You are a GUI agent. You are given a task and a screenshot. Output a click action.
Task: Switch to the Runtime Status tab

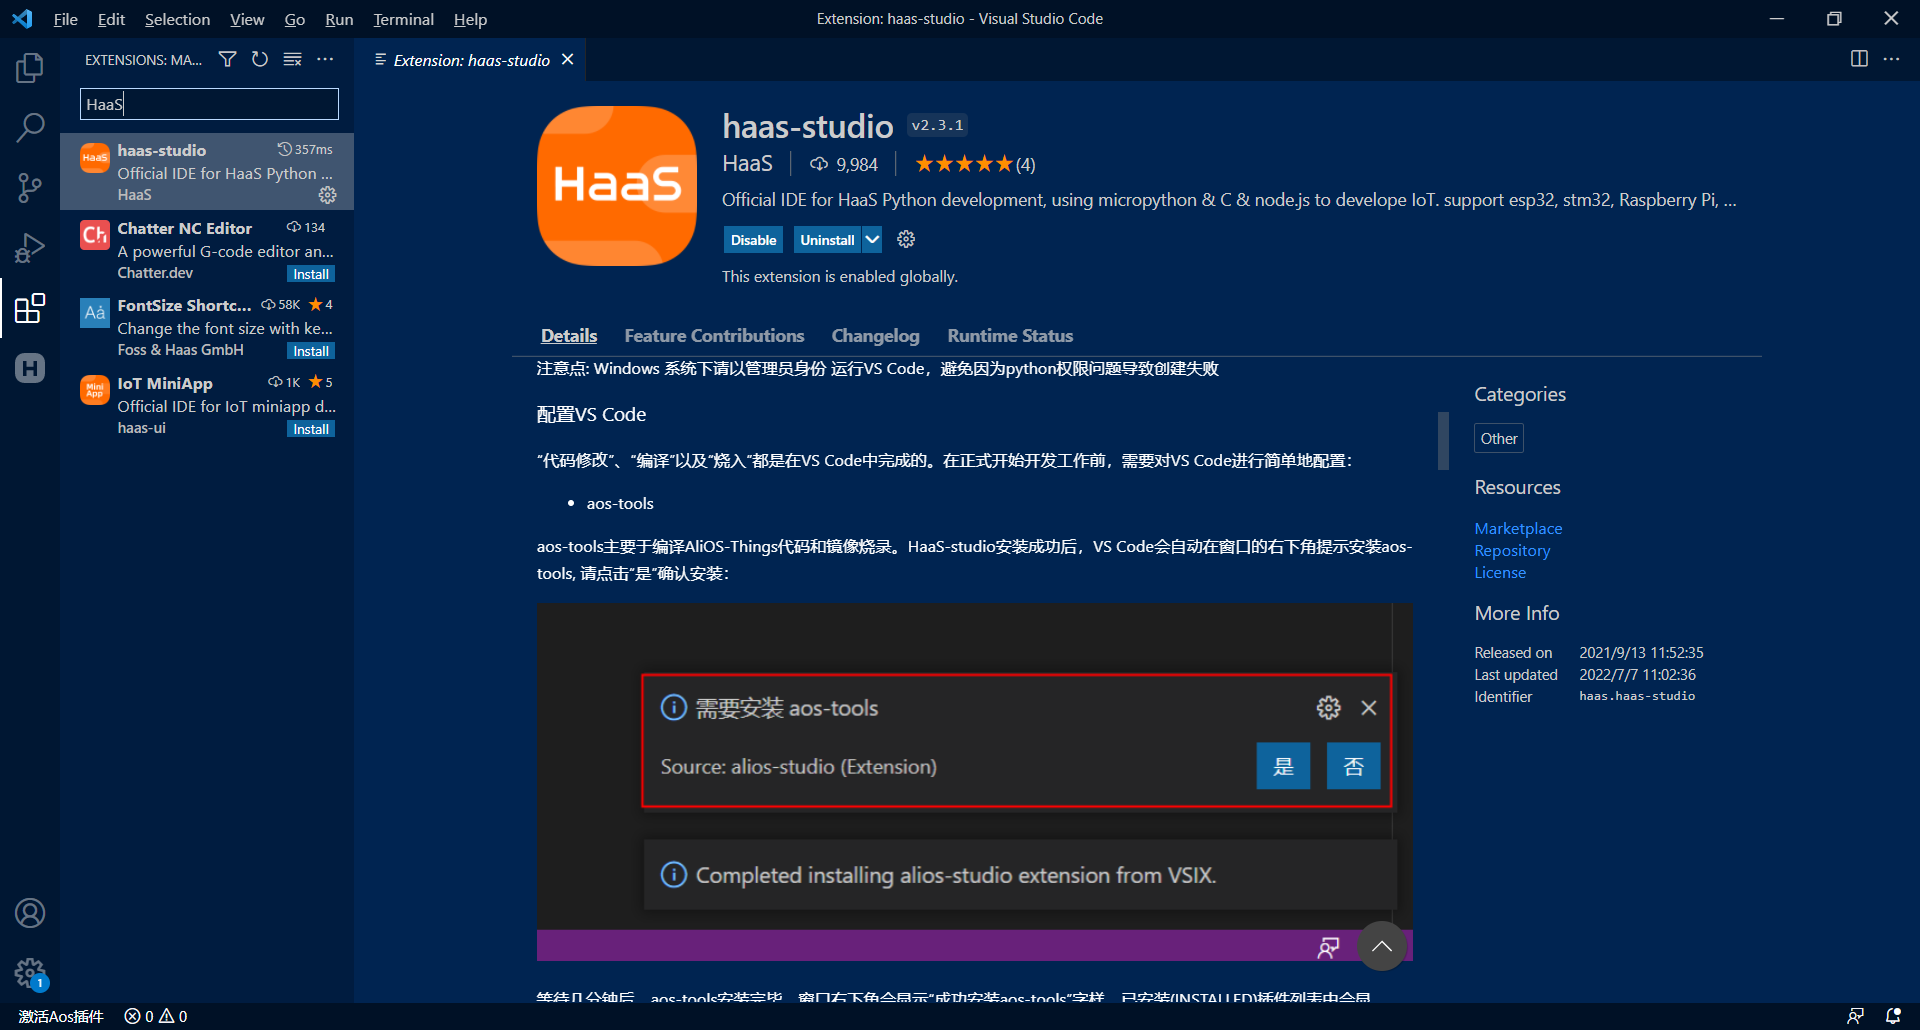pos(1010,336)
